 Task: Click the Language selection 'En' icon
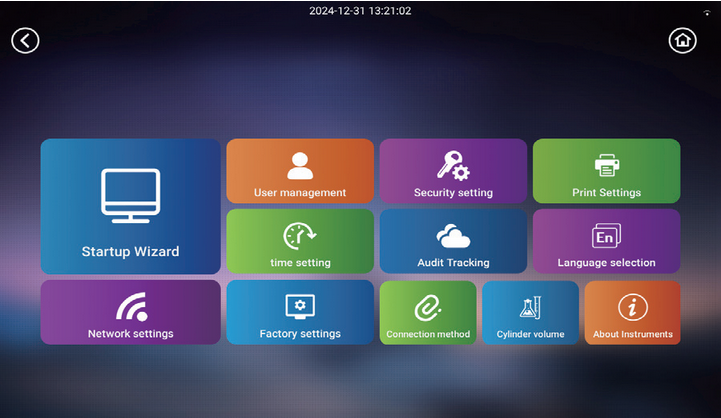click(606, 236)
